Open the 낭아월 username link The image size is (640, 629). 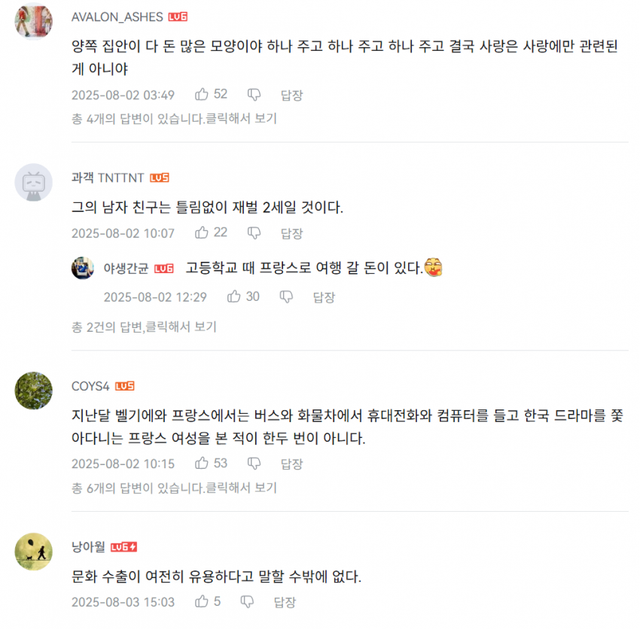89,547
